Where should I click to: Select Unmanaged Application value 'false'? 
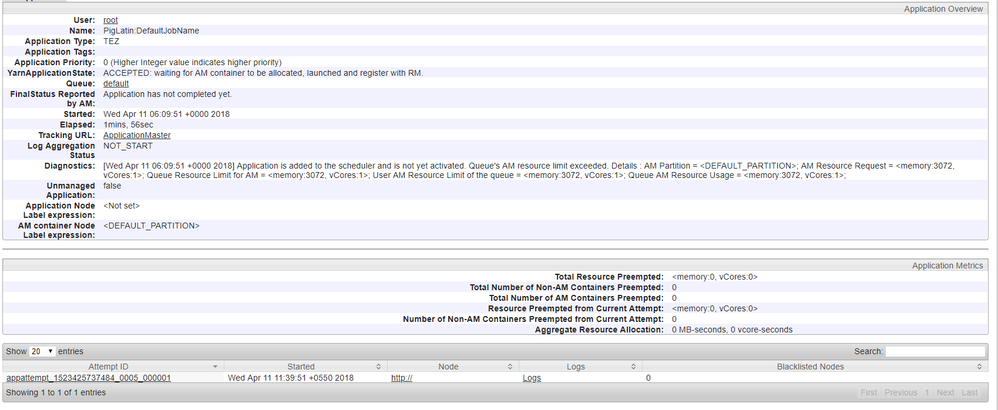pos(112,186)
